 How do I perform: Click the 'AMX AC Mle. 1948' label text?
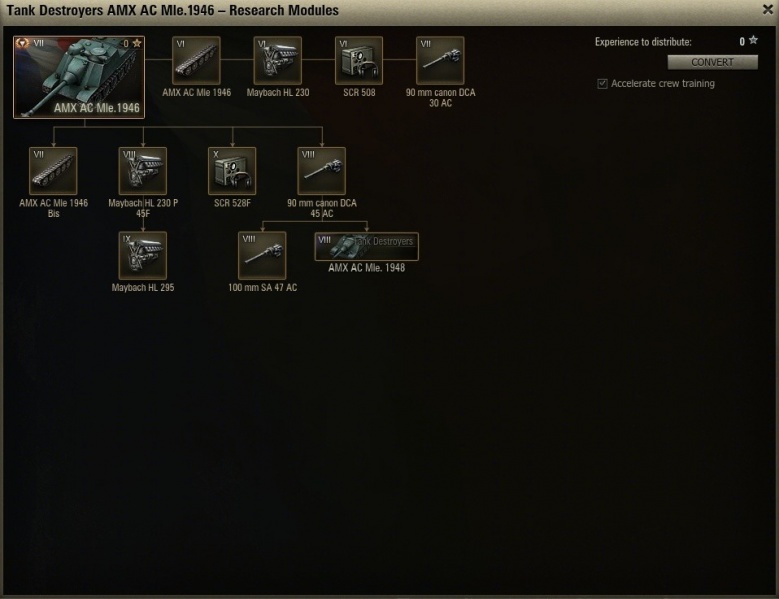[367, 268]
